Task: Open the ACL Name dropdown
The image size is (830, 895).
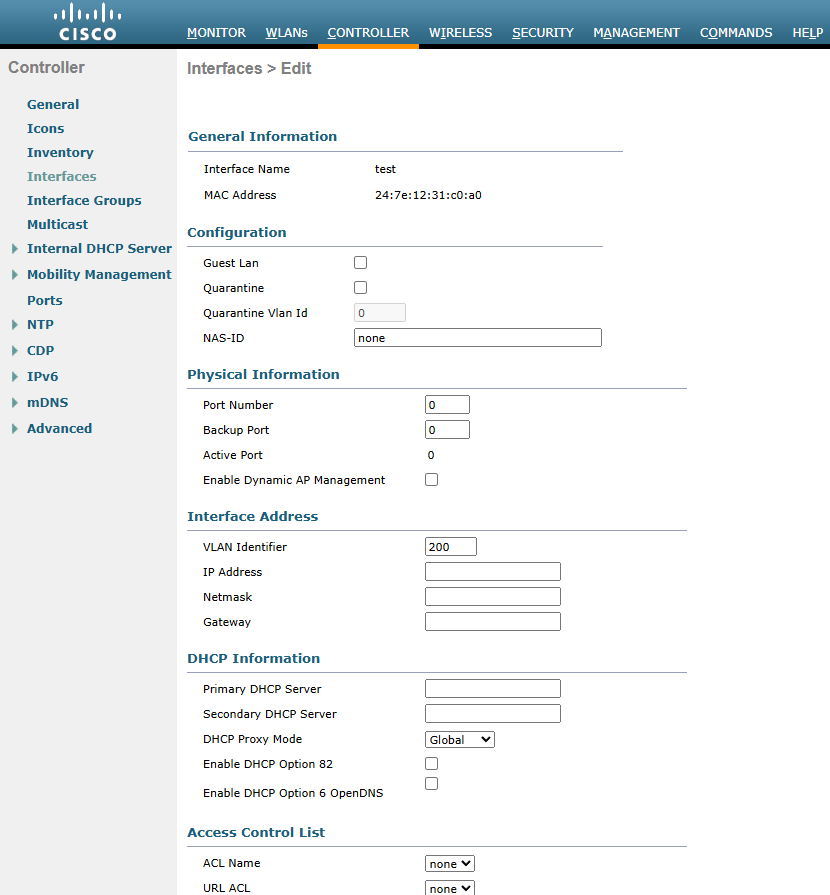Action: 449,862
